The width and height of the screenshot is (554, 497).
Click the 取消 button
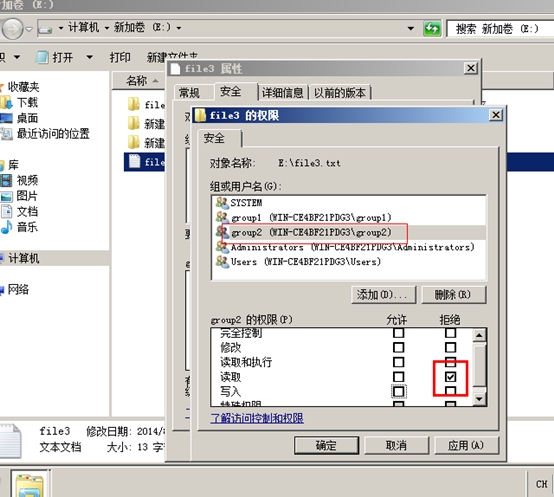point(396,445)
